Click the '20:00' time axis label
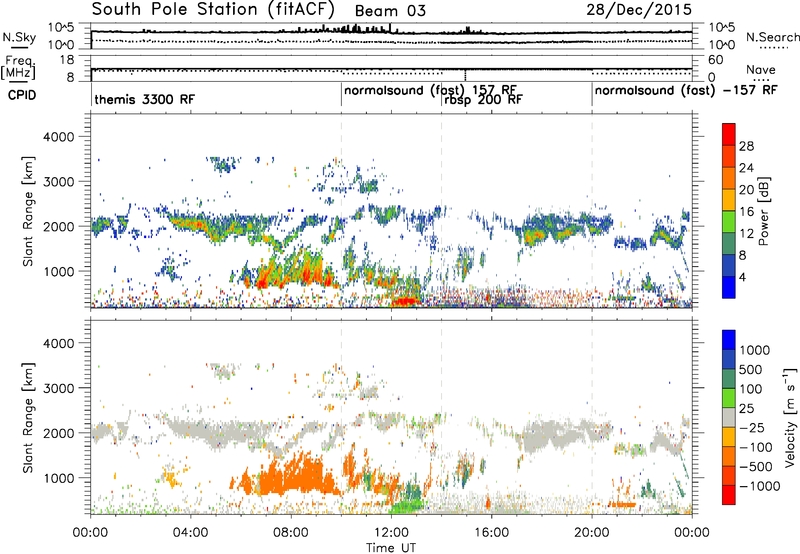Viewport: 800px width, 554px height. pos(592,533)
